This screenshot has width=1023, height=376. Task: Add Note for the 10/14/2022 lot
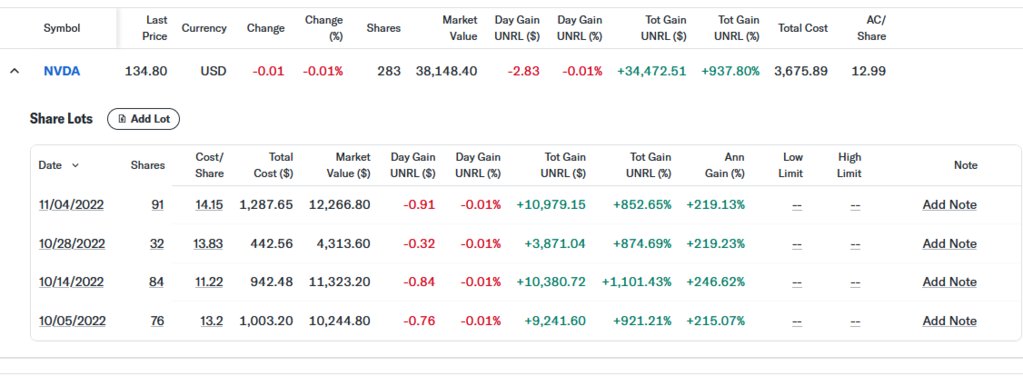coord(949,282)
